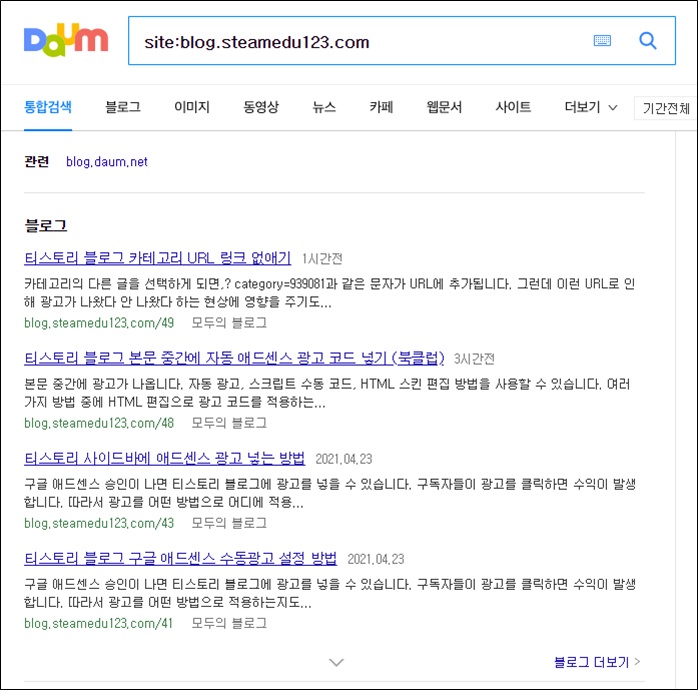This screenshot has width=698, height=690.
Task: Expand the 더보기 tab menu
Action: (591, 107)
